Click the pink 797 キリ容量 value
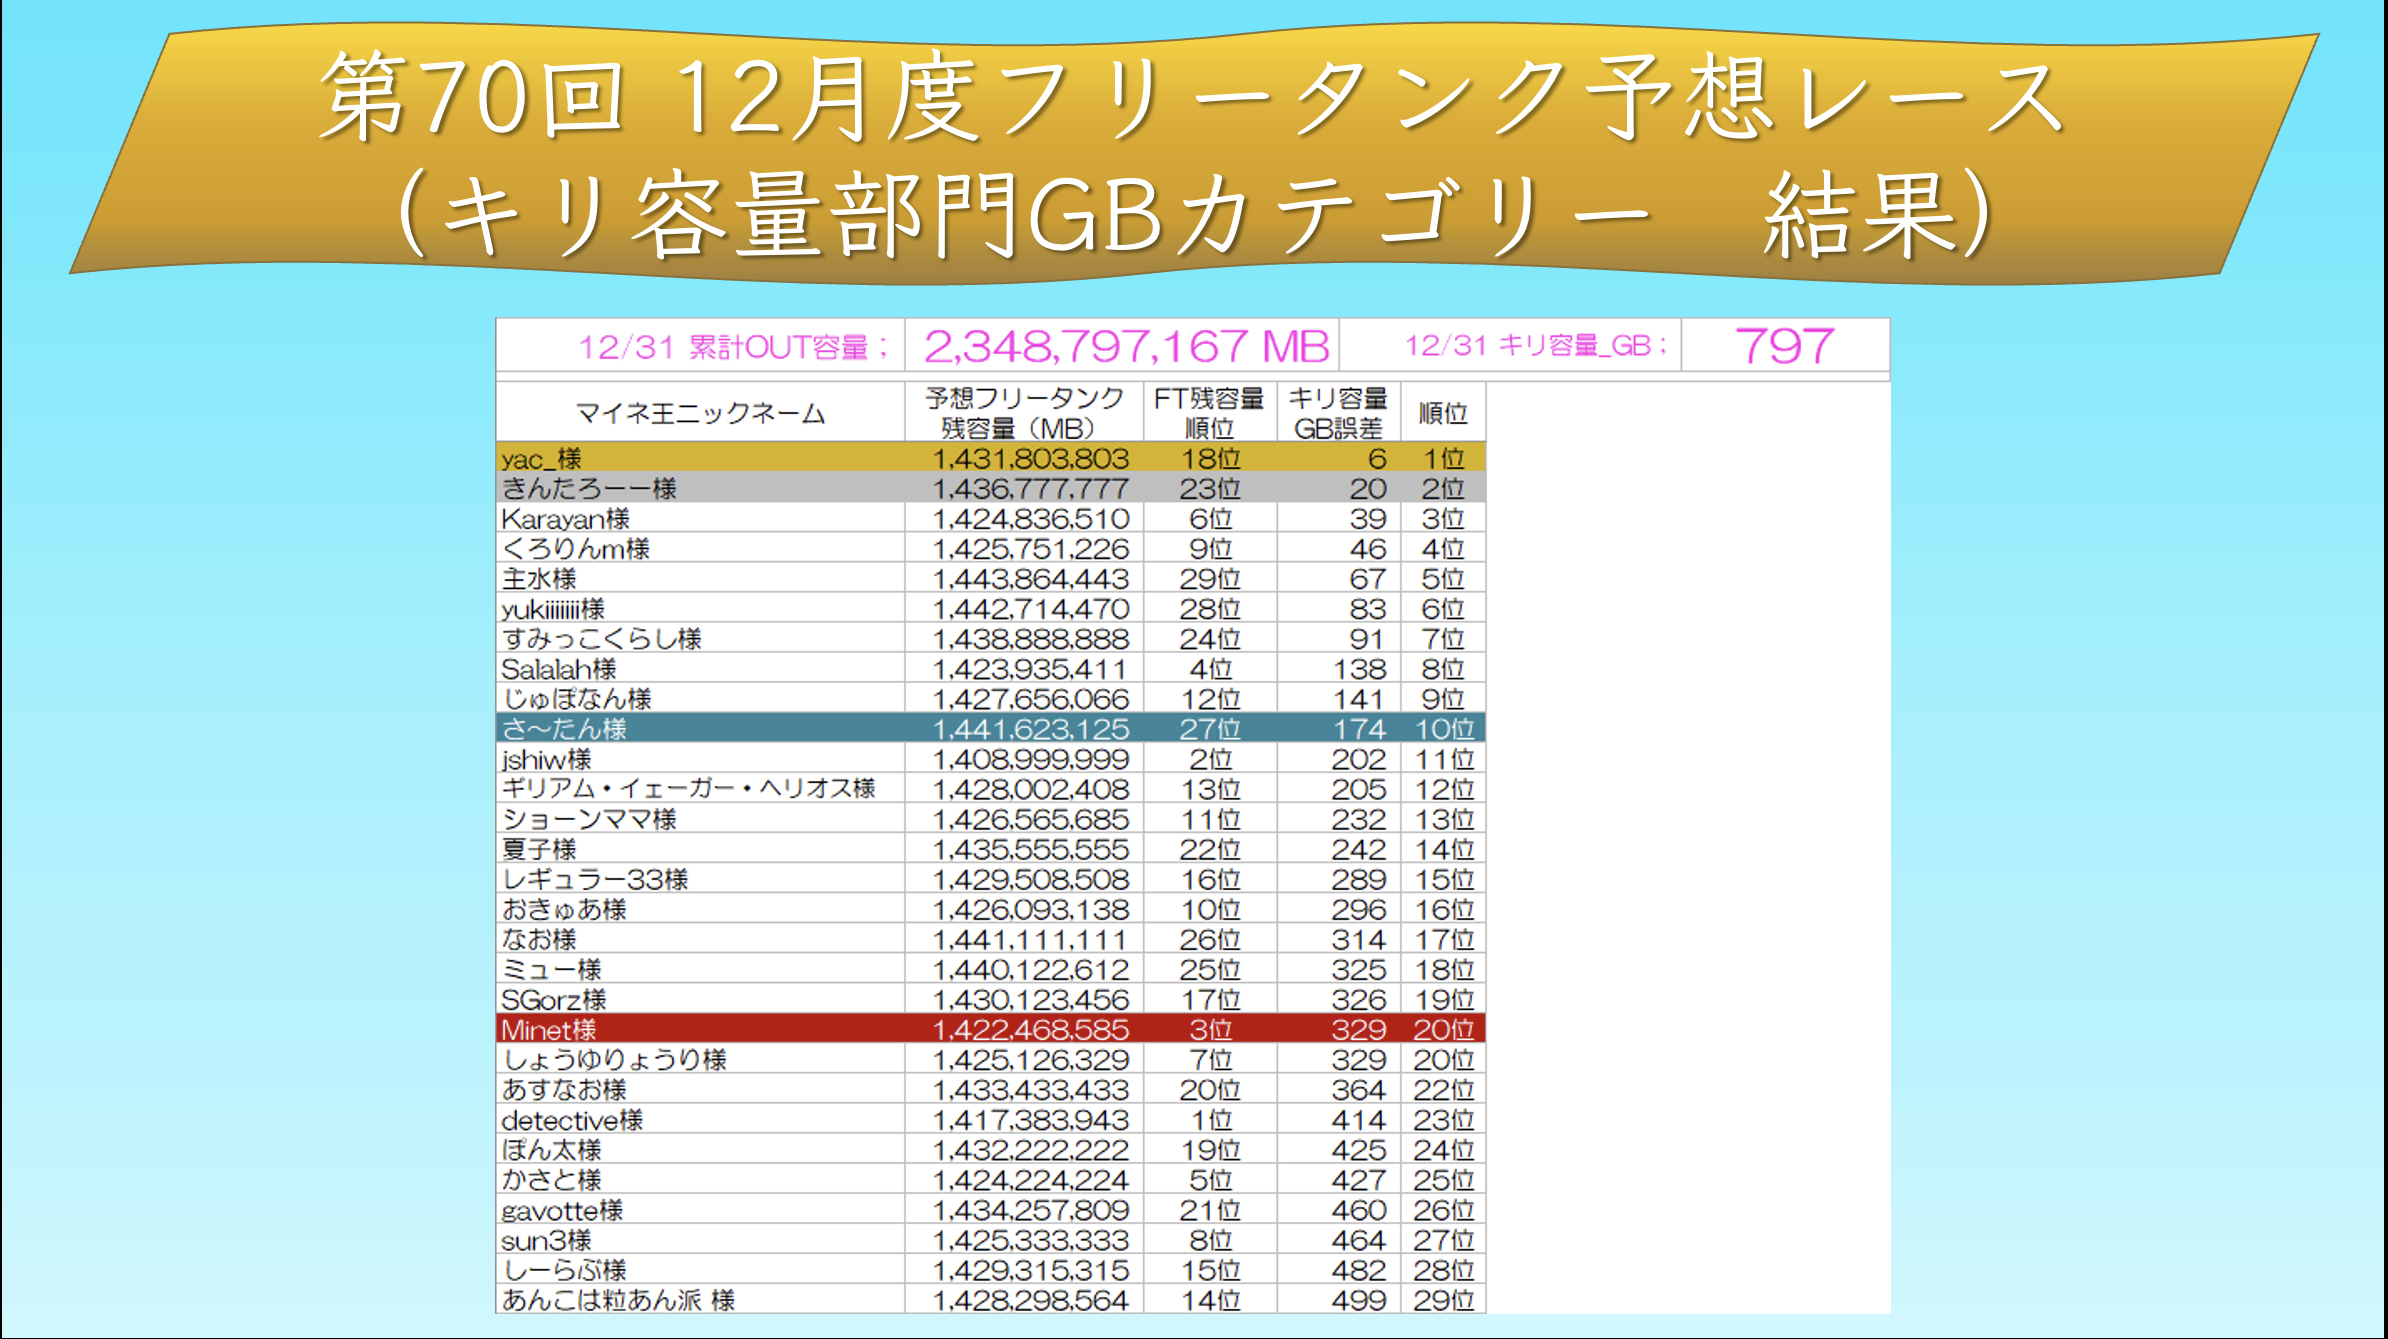The image size is (2388, 1339). [1784, 346]
